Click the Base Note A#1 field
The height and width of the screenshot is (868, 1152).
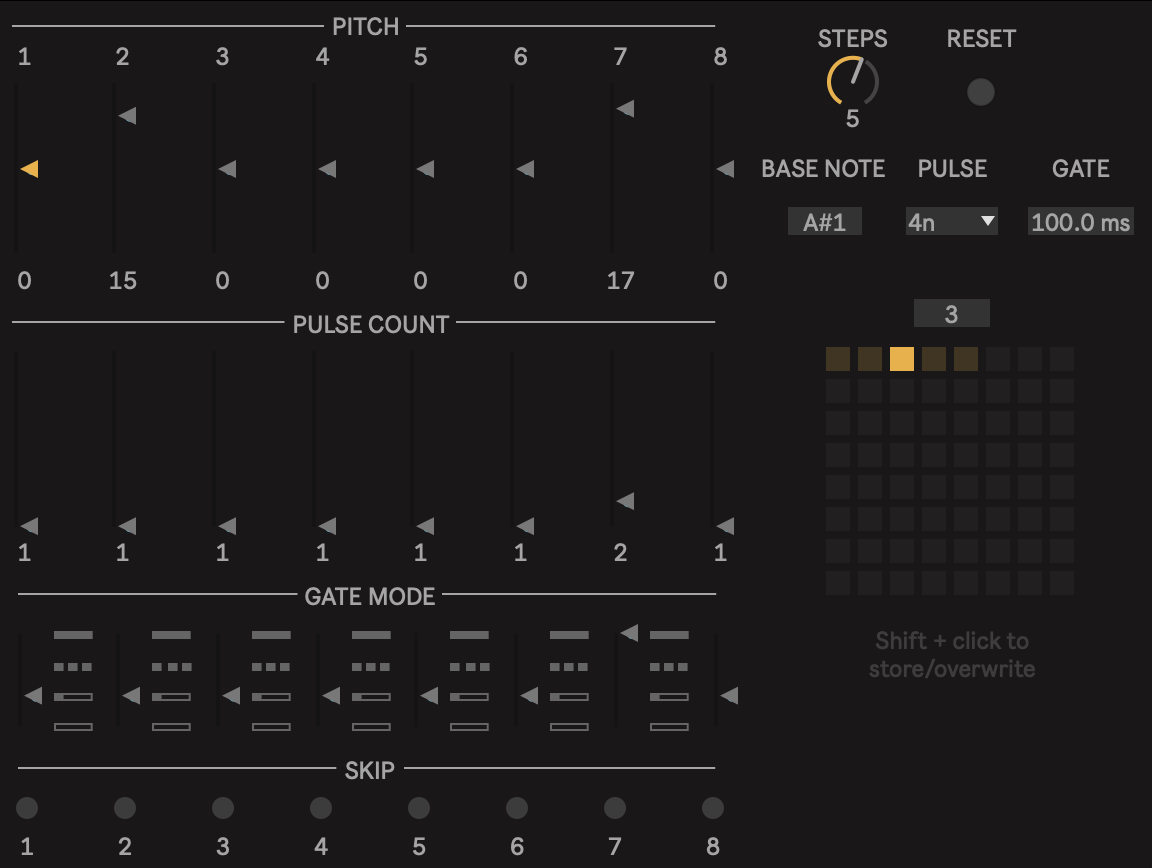click(824, 222)
